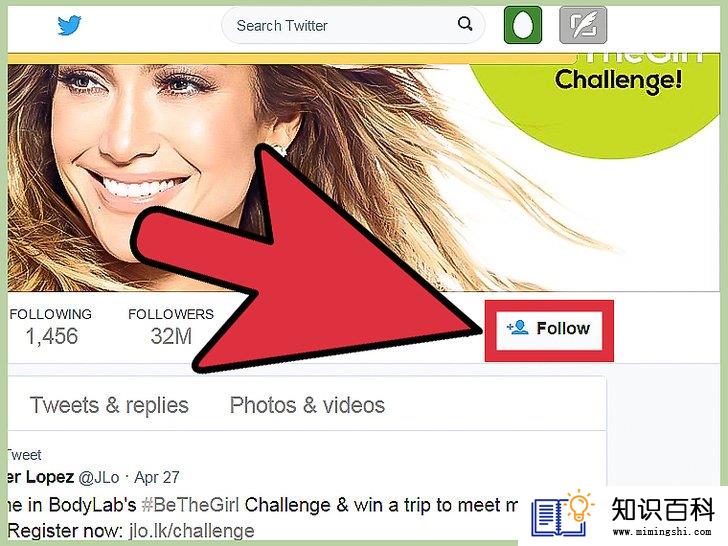Click the add-person icon on Follow

(x=518, y=328)
